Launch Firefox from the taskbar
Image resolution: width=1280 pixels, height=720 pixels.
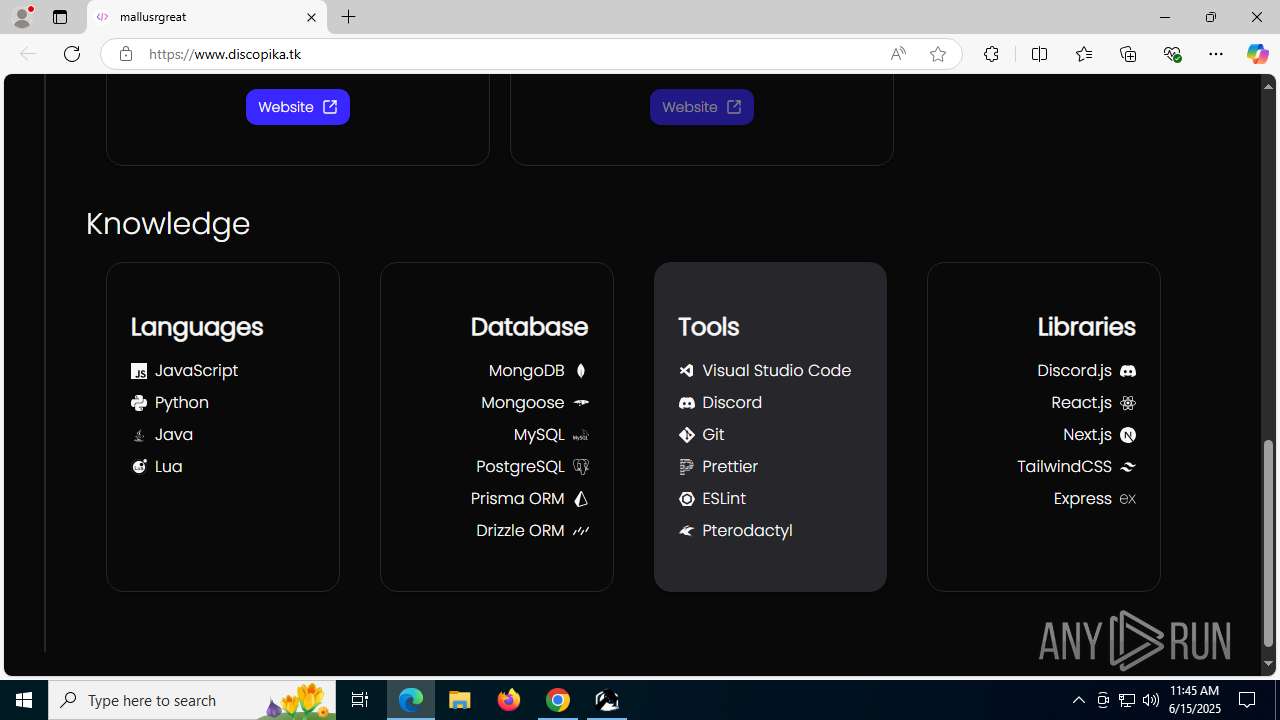509,700
